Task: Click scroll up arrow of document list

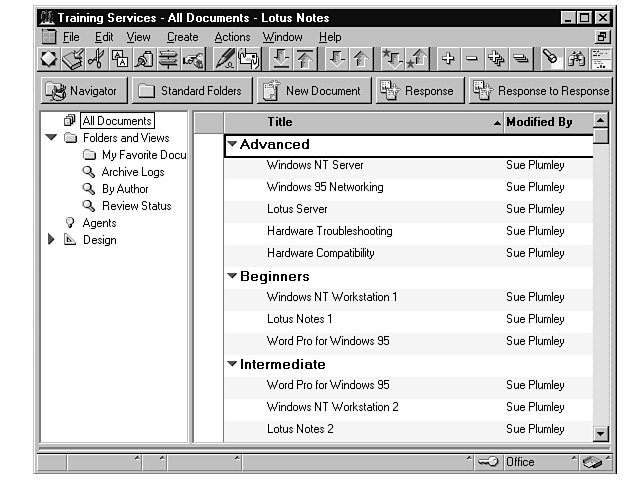Action: coord(601,120)
